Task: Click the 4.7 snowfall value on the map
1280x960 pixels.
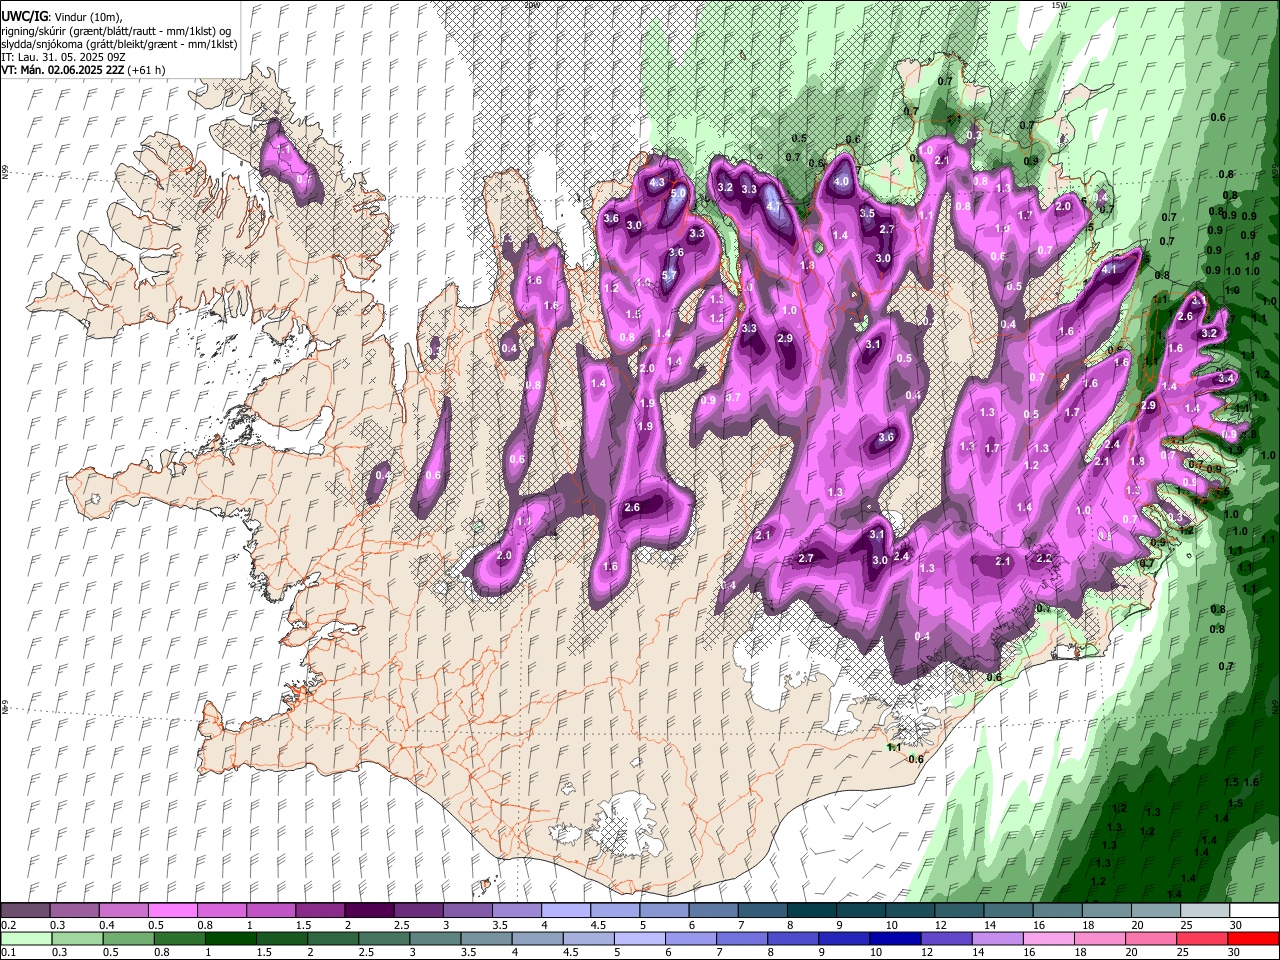Action: (x=773, y=206)
